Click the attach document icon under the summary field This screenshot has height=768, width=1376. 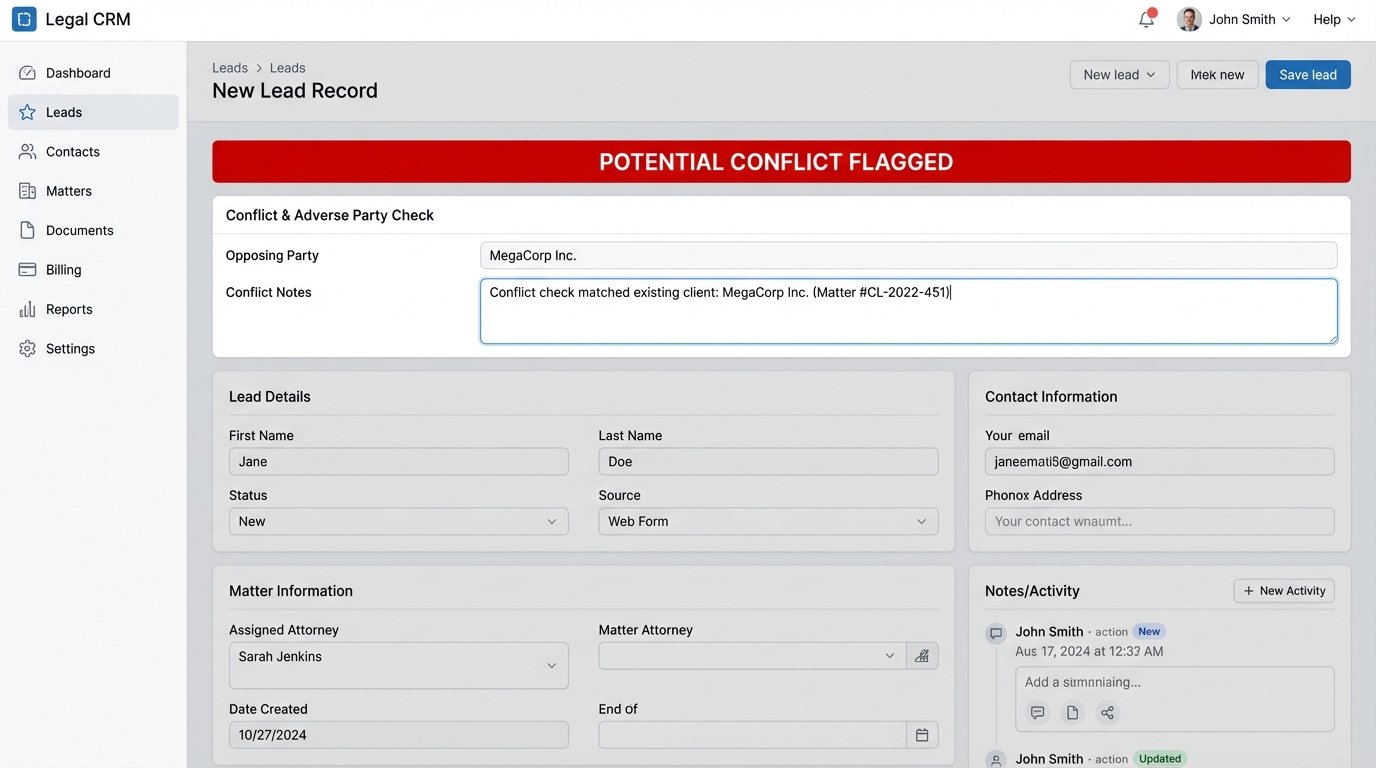(x=1072, y=712)
